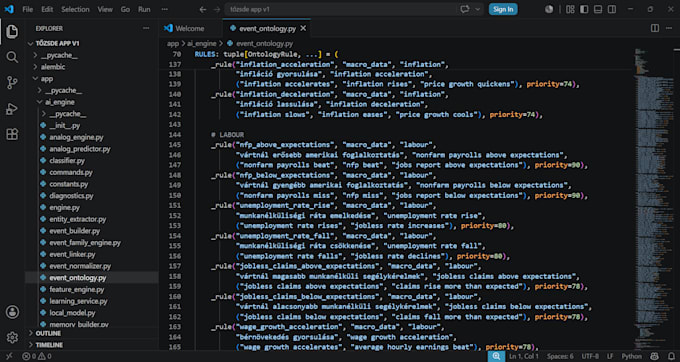Open the Run and Debug view
Viewport: 680px width, 362px height.
point(12,108)
